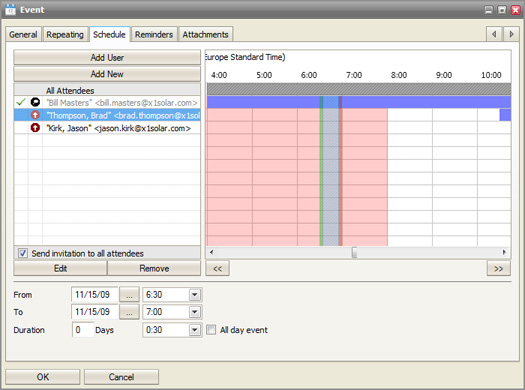Click the Duration Days input field
This screenshot has height=390, width=525.
click(x=83, y=330)
